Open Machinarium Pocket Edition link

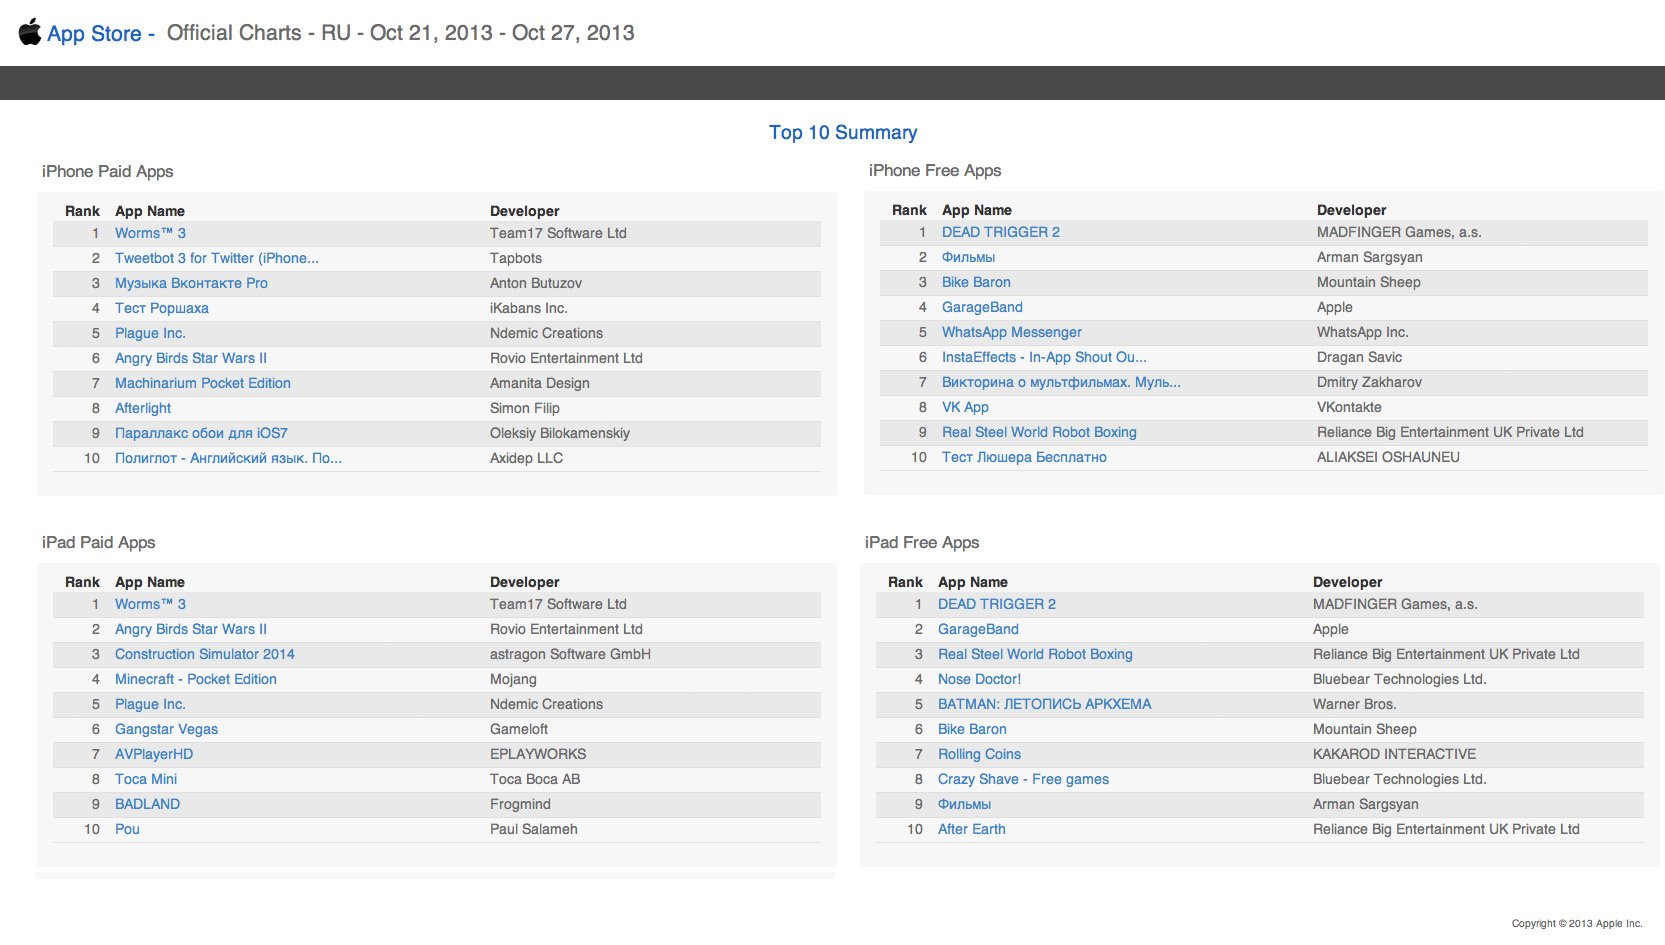click(x=203, y=383)
